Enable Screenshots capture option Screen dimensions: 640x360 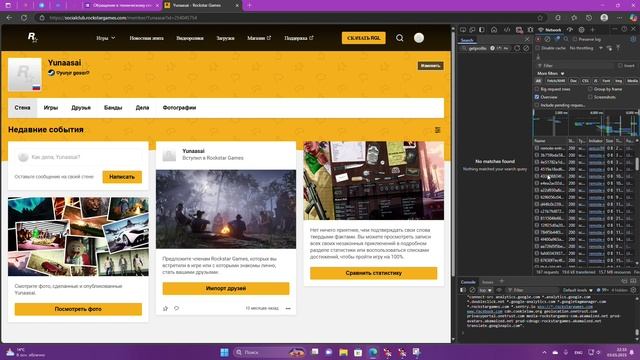click(590, 97)
